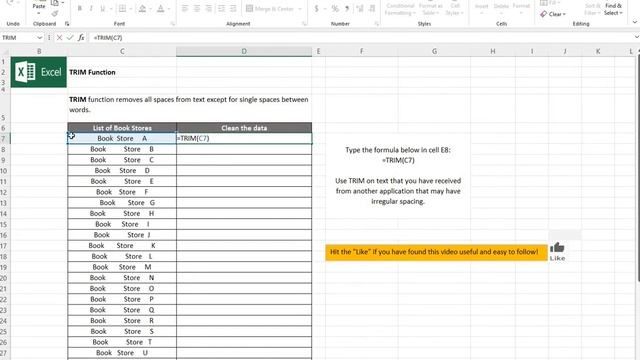
Task: Select column D header
Action: click(x=244, y=51)
